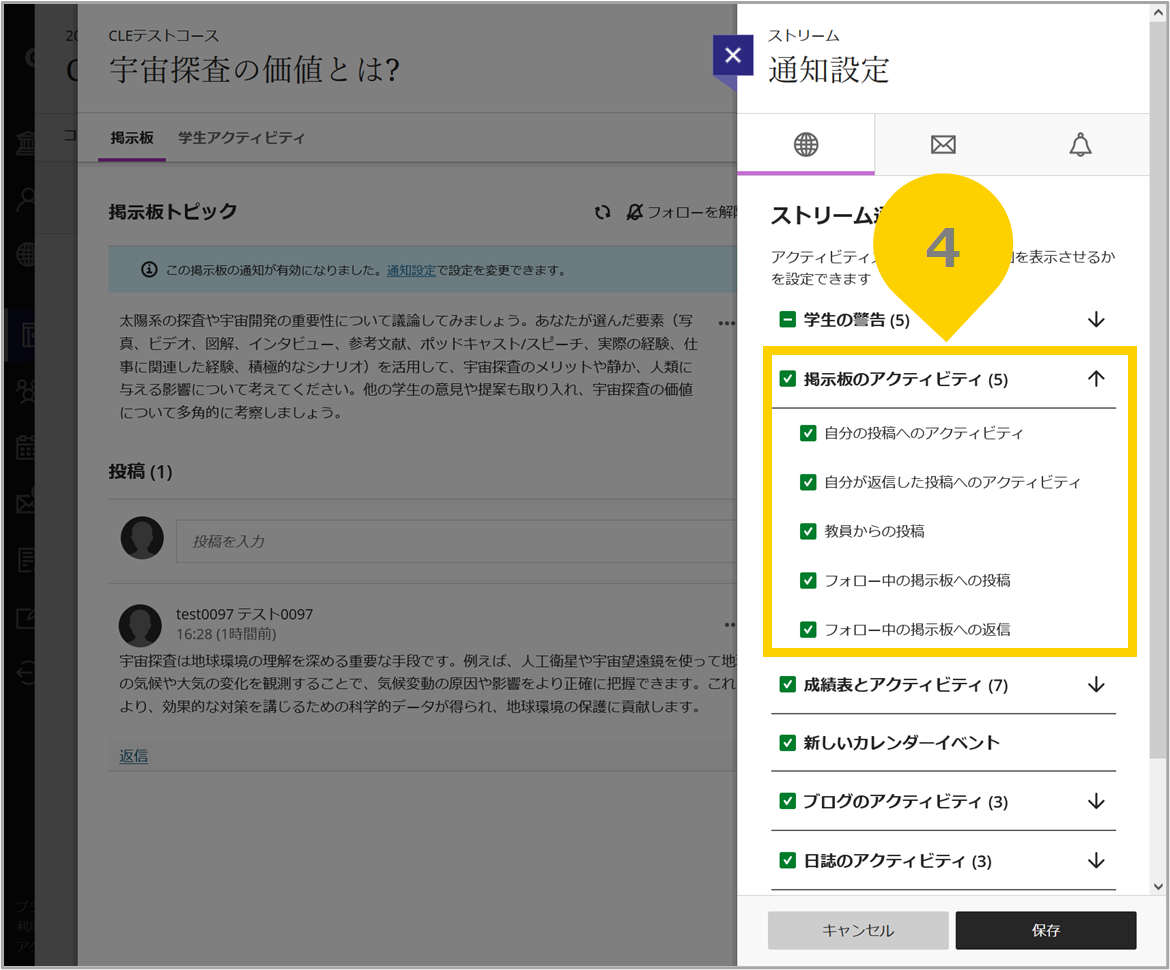
Task: Collapse the 掲示板のアクティビティ section arrow
Action: click(x=1095, y=378)
